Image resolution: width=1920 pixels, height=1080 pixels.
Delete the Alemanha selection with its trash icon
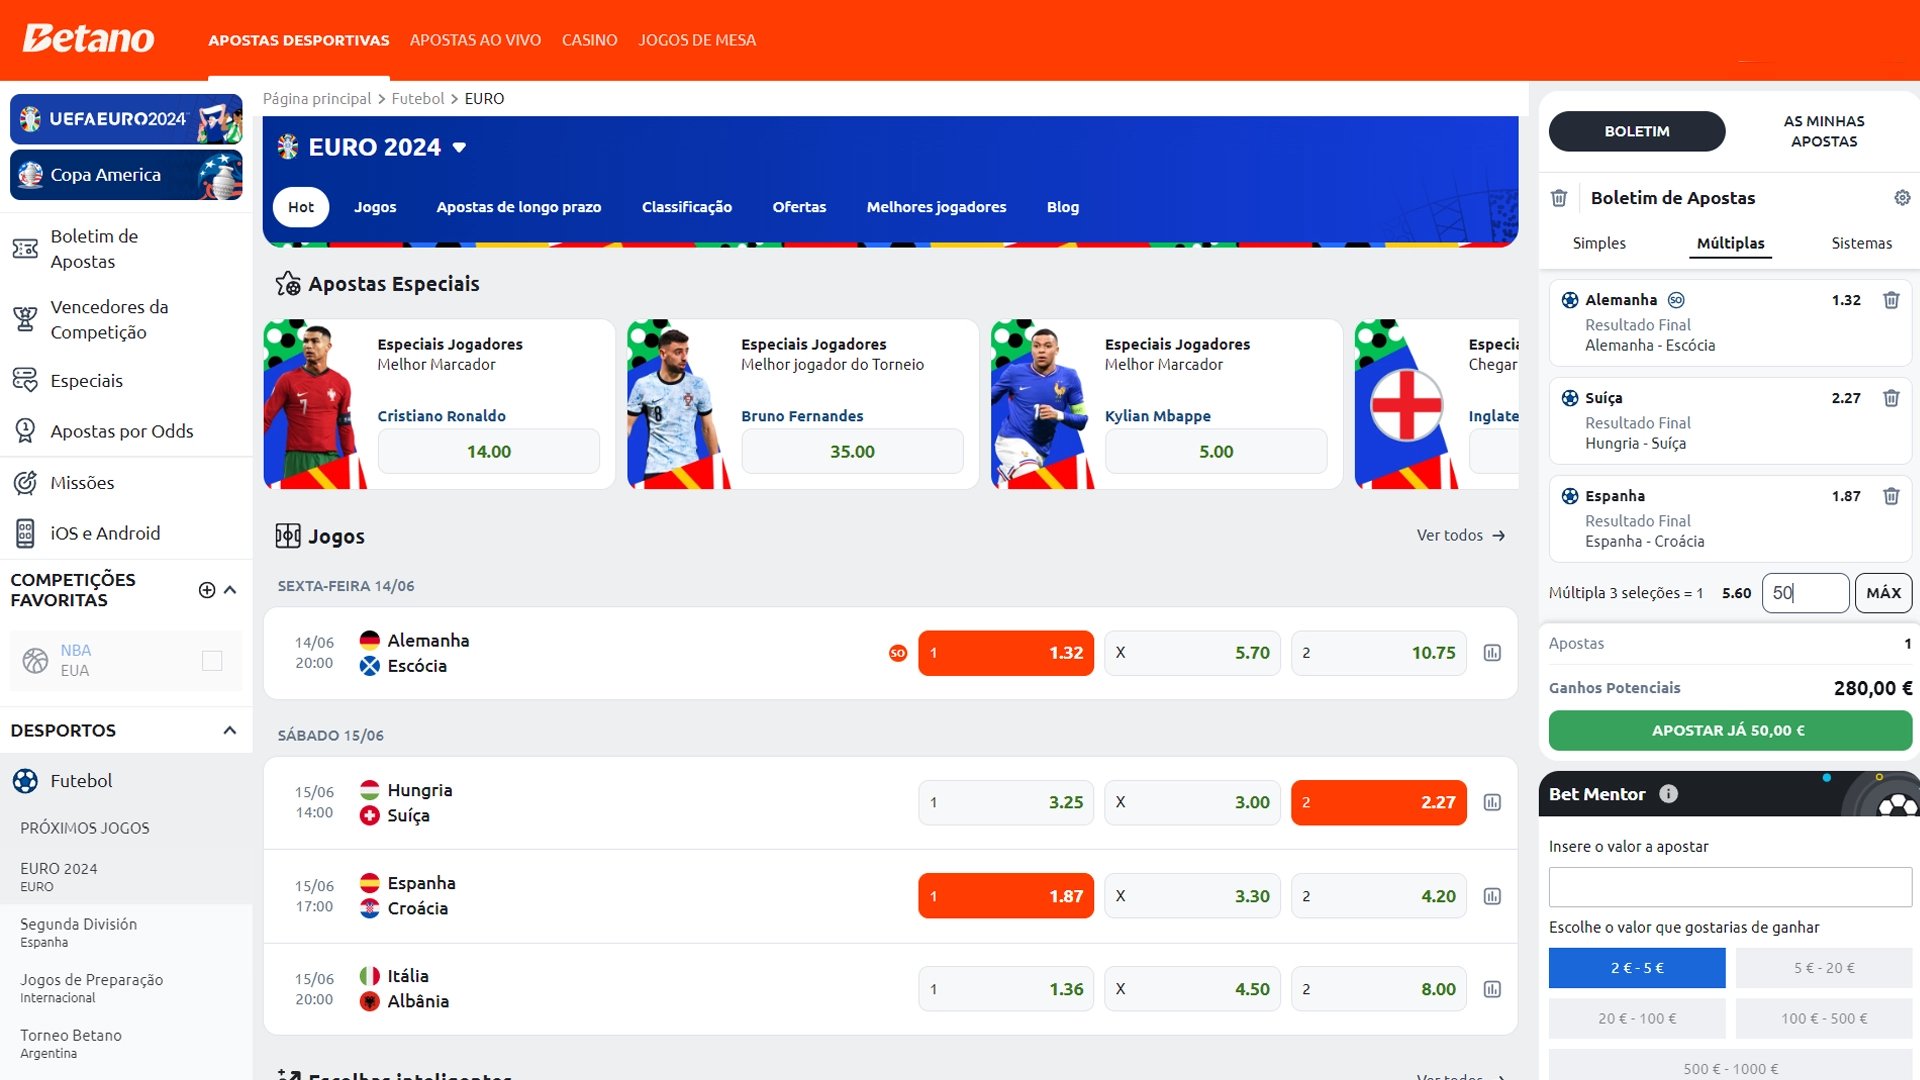[x=1891, y=300]
